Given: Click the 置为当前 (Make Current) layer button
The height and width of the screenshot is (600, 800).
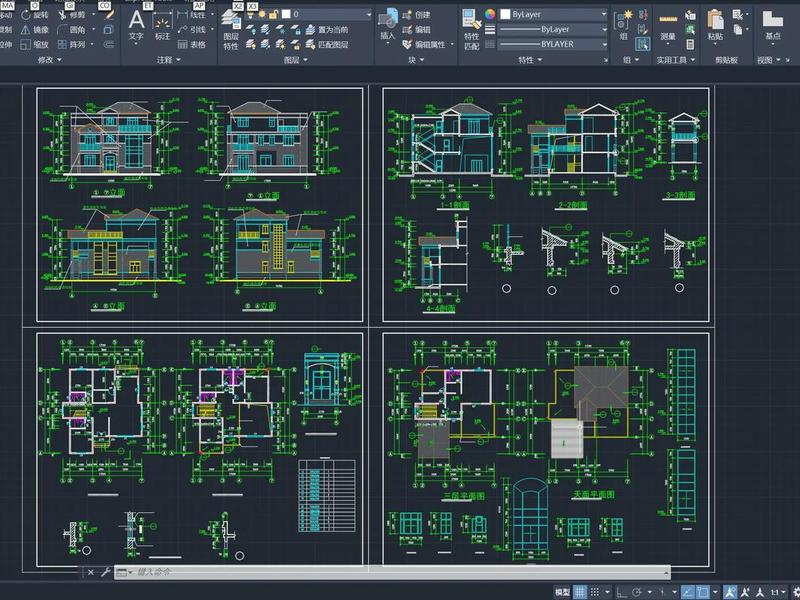Looking at the screenshot, I should (326, 30).
